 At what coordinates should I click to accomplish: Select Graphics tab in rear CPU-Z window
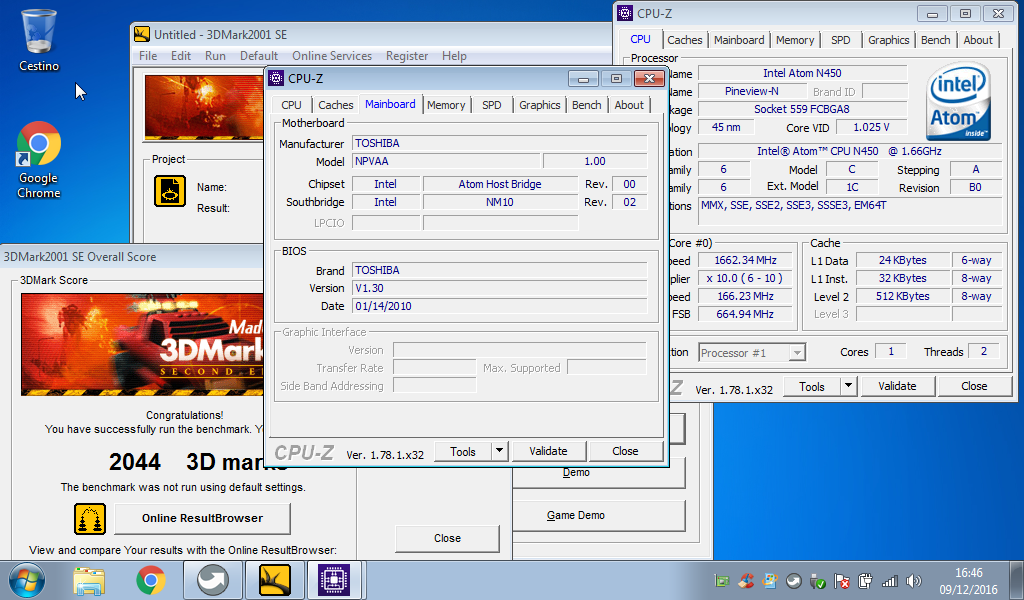tap(888, 40)
